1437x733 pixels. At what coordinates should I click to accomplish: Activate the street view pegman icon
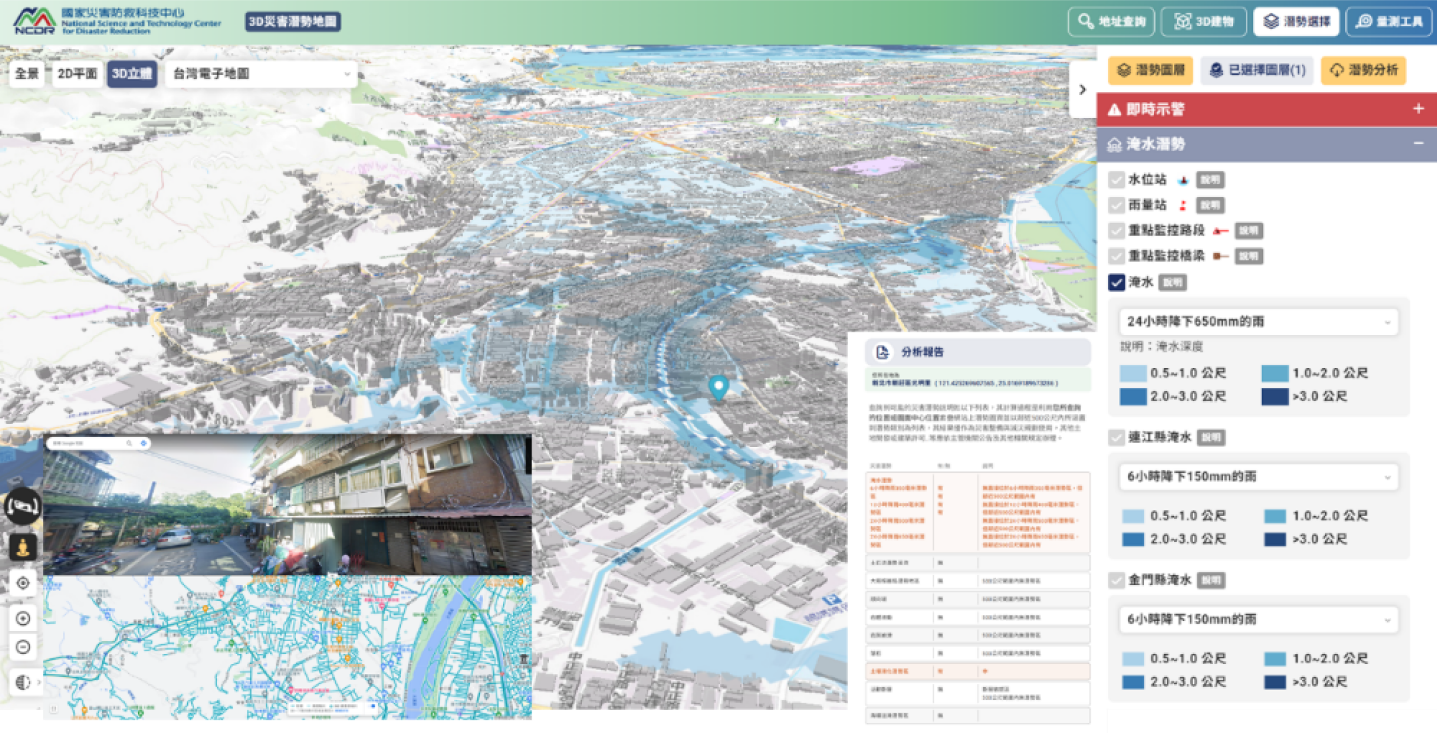(x=23, y=547)
